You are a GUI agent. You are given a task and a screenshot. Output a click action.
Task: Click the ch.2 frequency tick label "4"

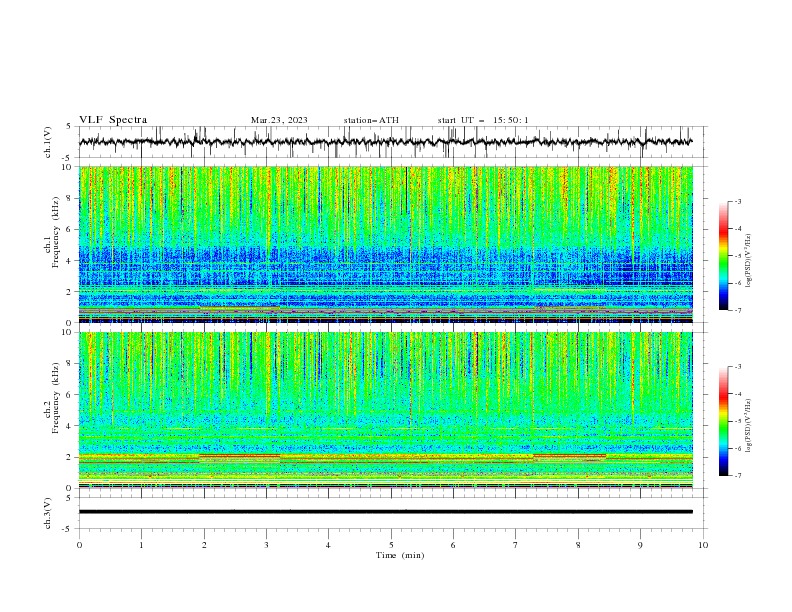(x=70, y=426)
